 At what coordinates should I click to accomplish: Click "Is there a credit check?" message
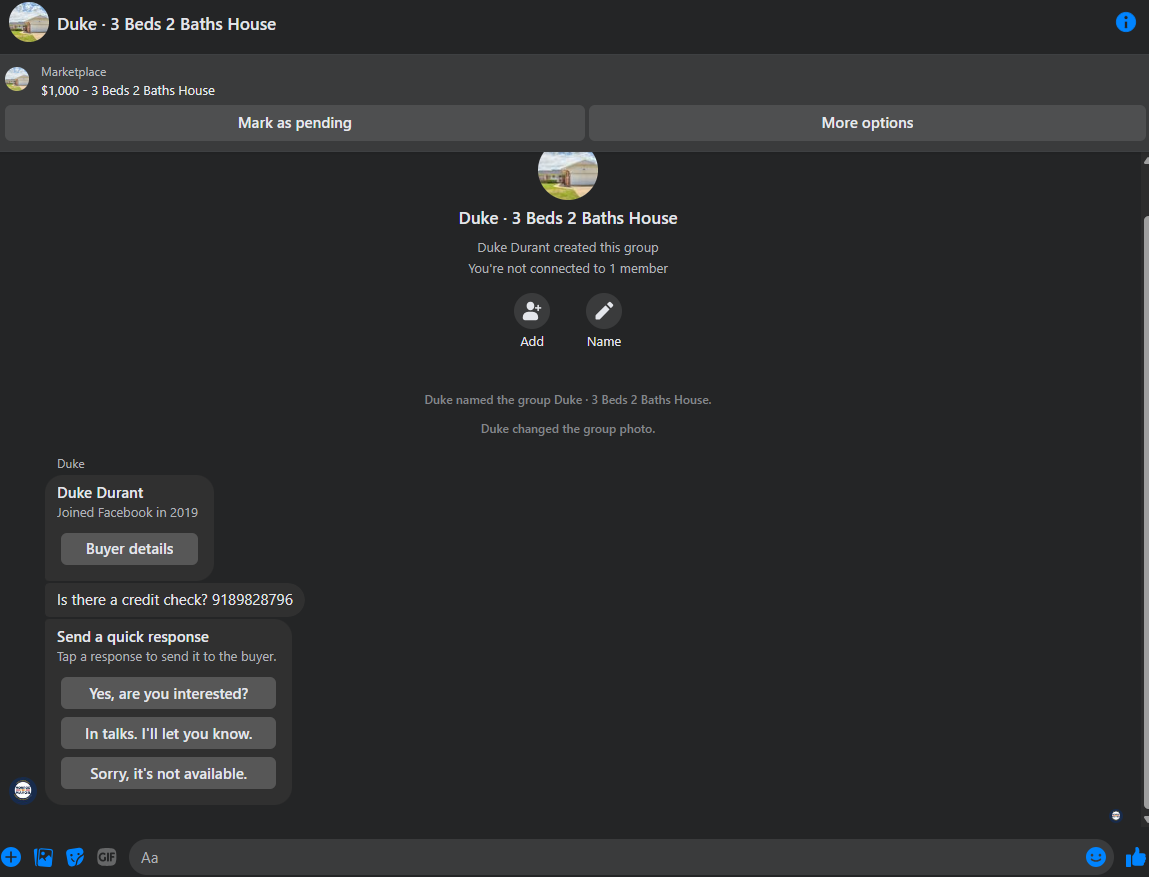coord(174,599)
